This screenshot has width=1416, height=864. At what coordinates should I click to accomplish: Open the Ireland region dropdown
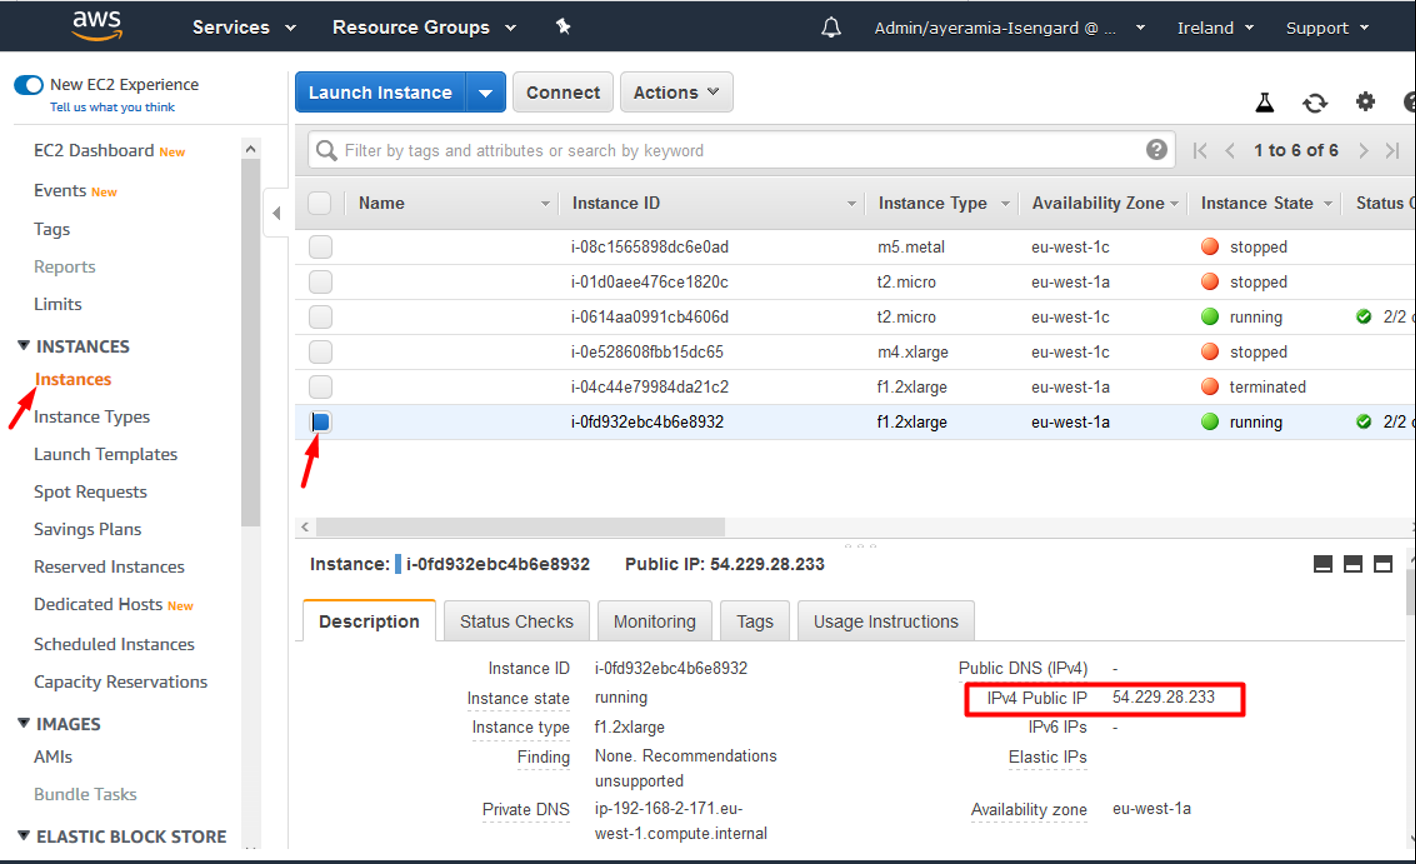pyautogui.click(x=1215, y=28)
